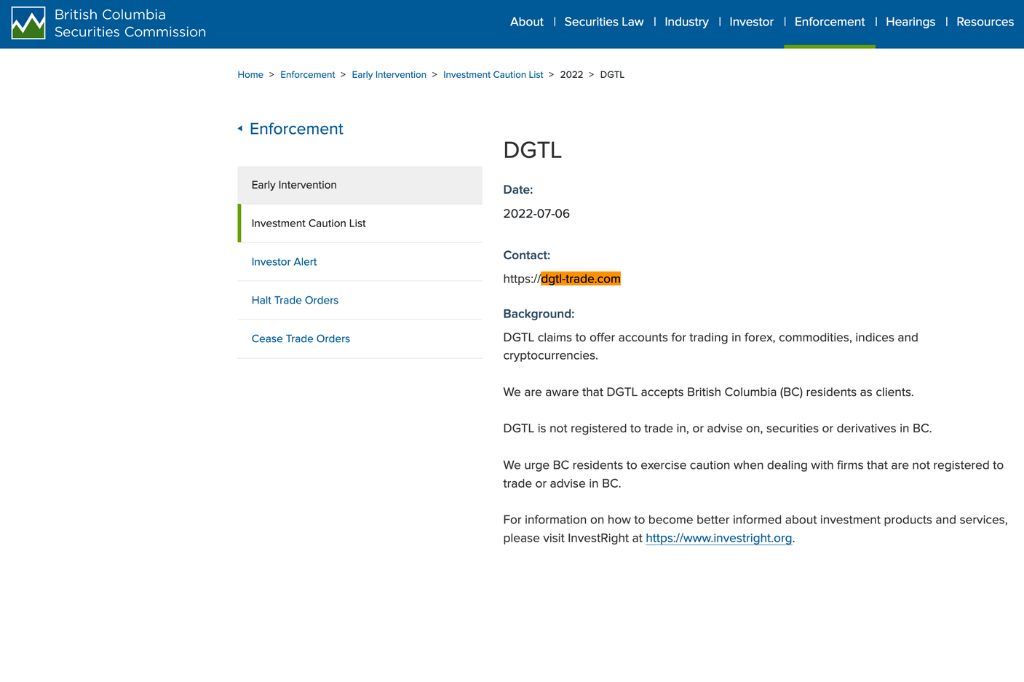Screen dimensions: 1024x682
Task: Go to Home breadcrumb link
Action: tap(250, 74)
